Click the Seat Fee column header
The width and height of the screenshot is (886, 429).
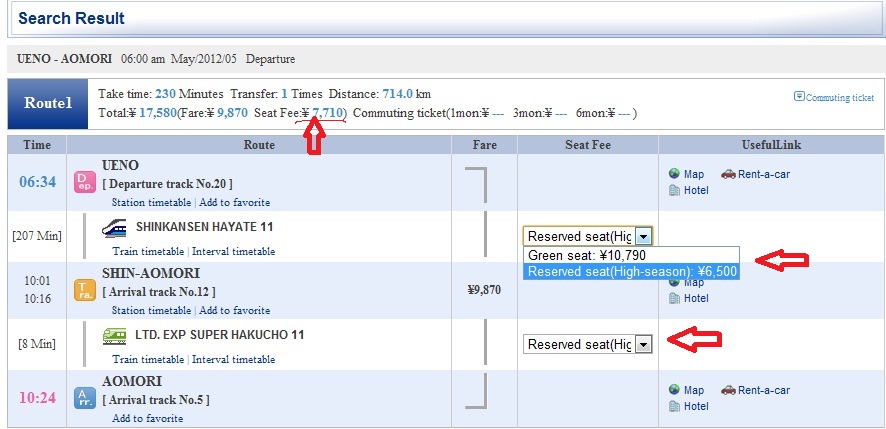(588, 145)
